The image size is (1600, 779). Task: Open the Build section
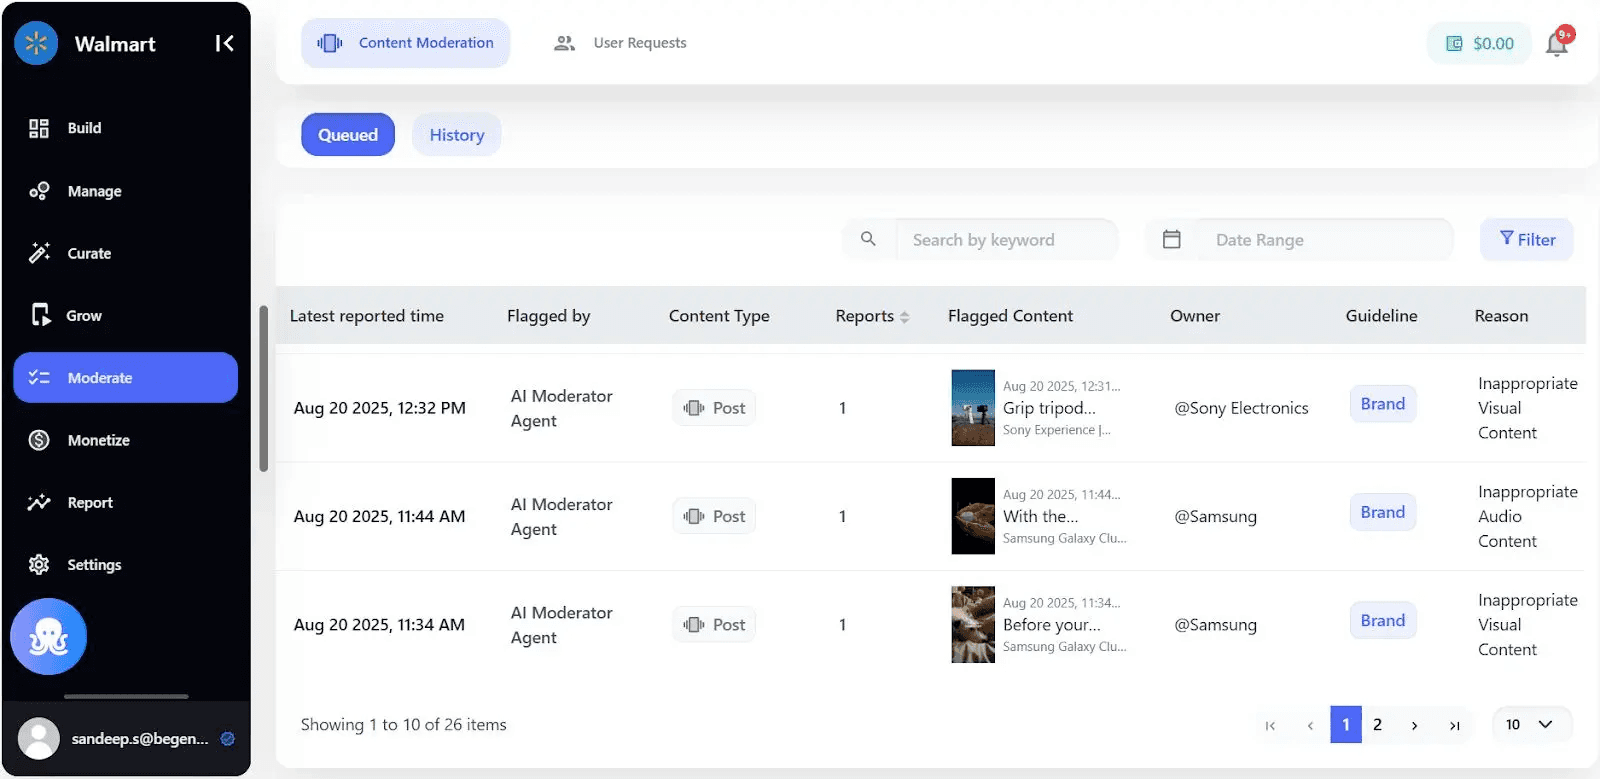pyautogui.click(x=125, y=128)
